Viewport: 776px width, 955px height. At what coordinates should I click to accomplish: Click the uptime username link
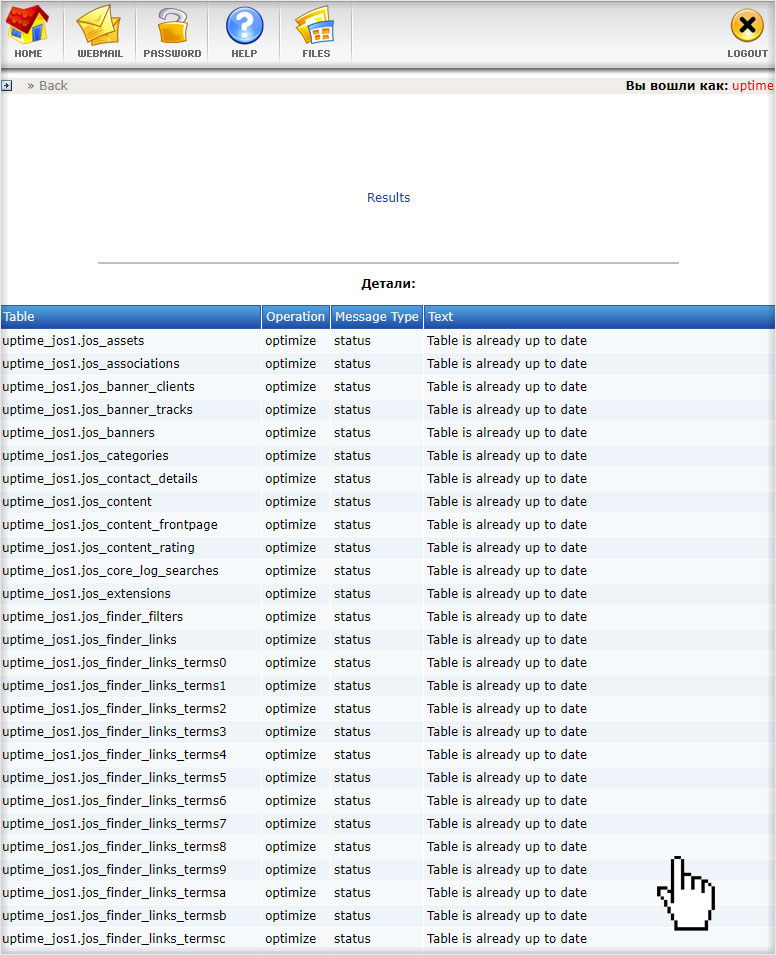(752, 86)
